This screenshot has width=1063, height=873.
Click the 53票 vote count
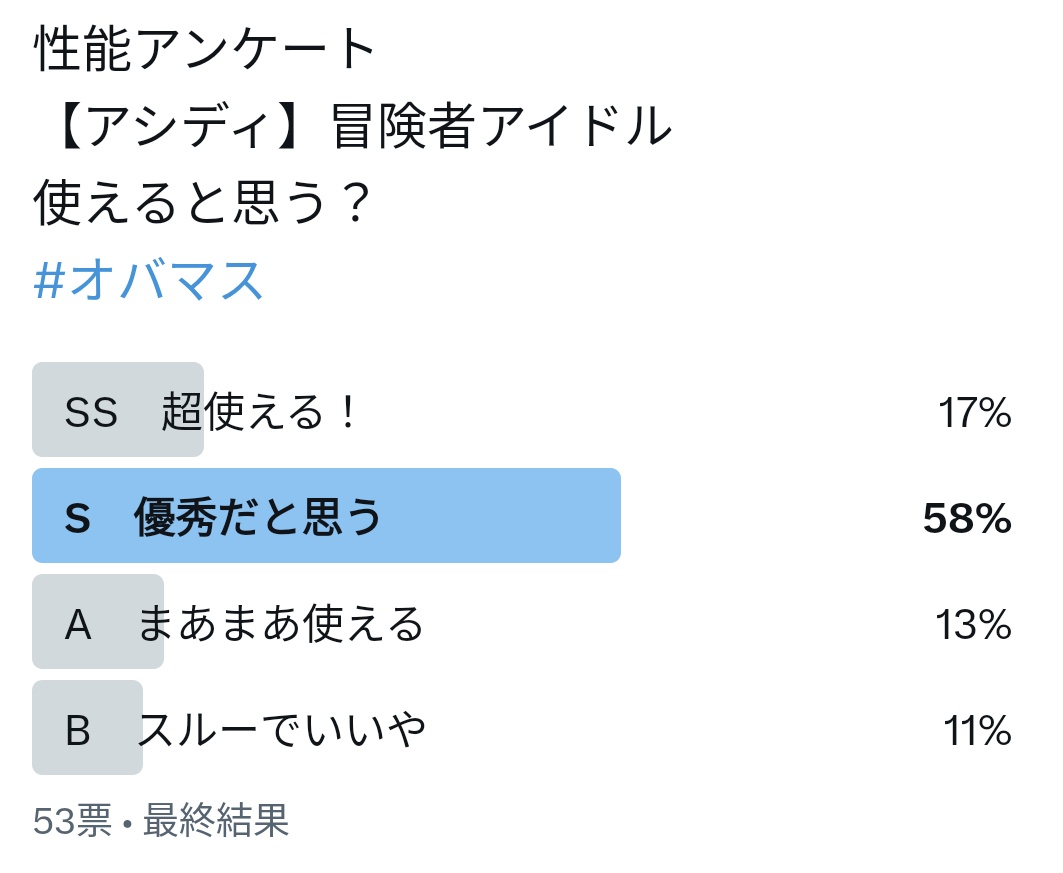(x=72, y=820)
